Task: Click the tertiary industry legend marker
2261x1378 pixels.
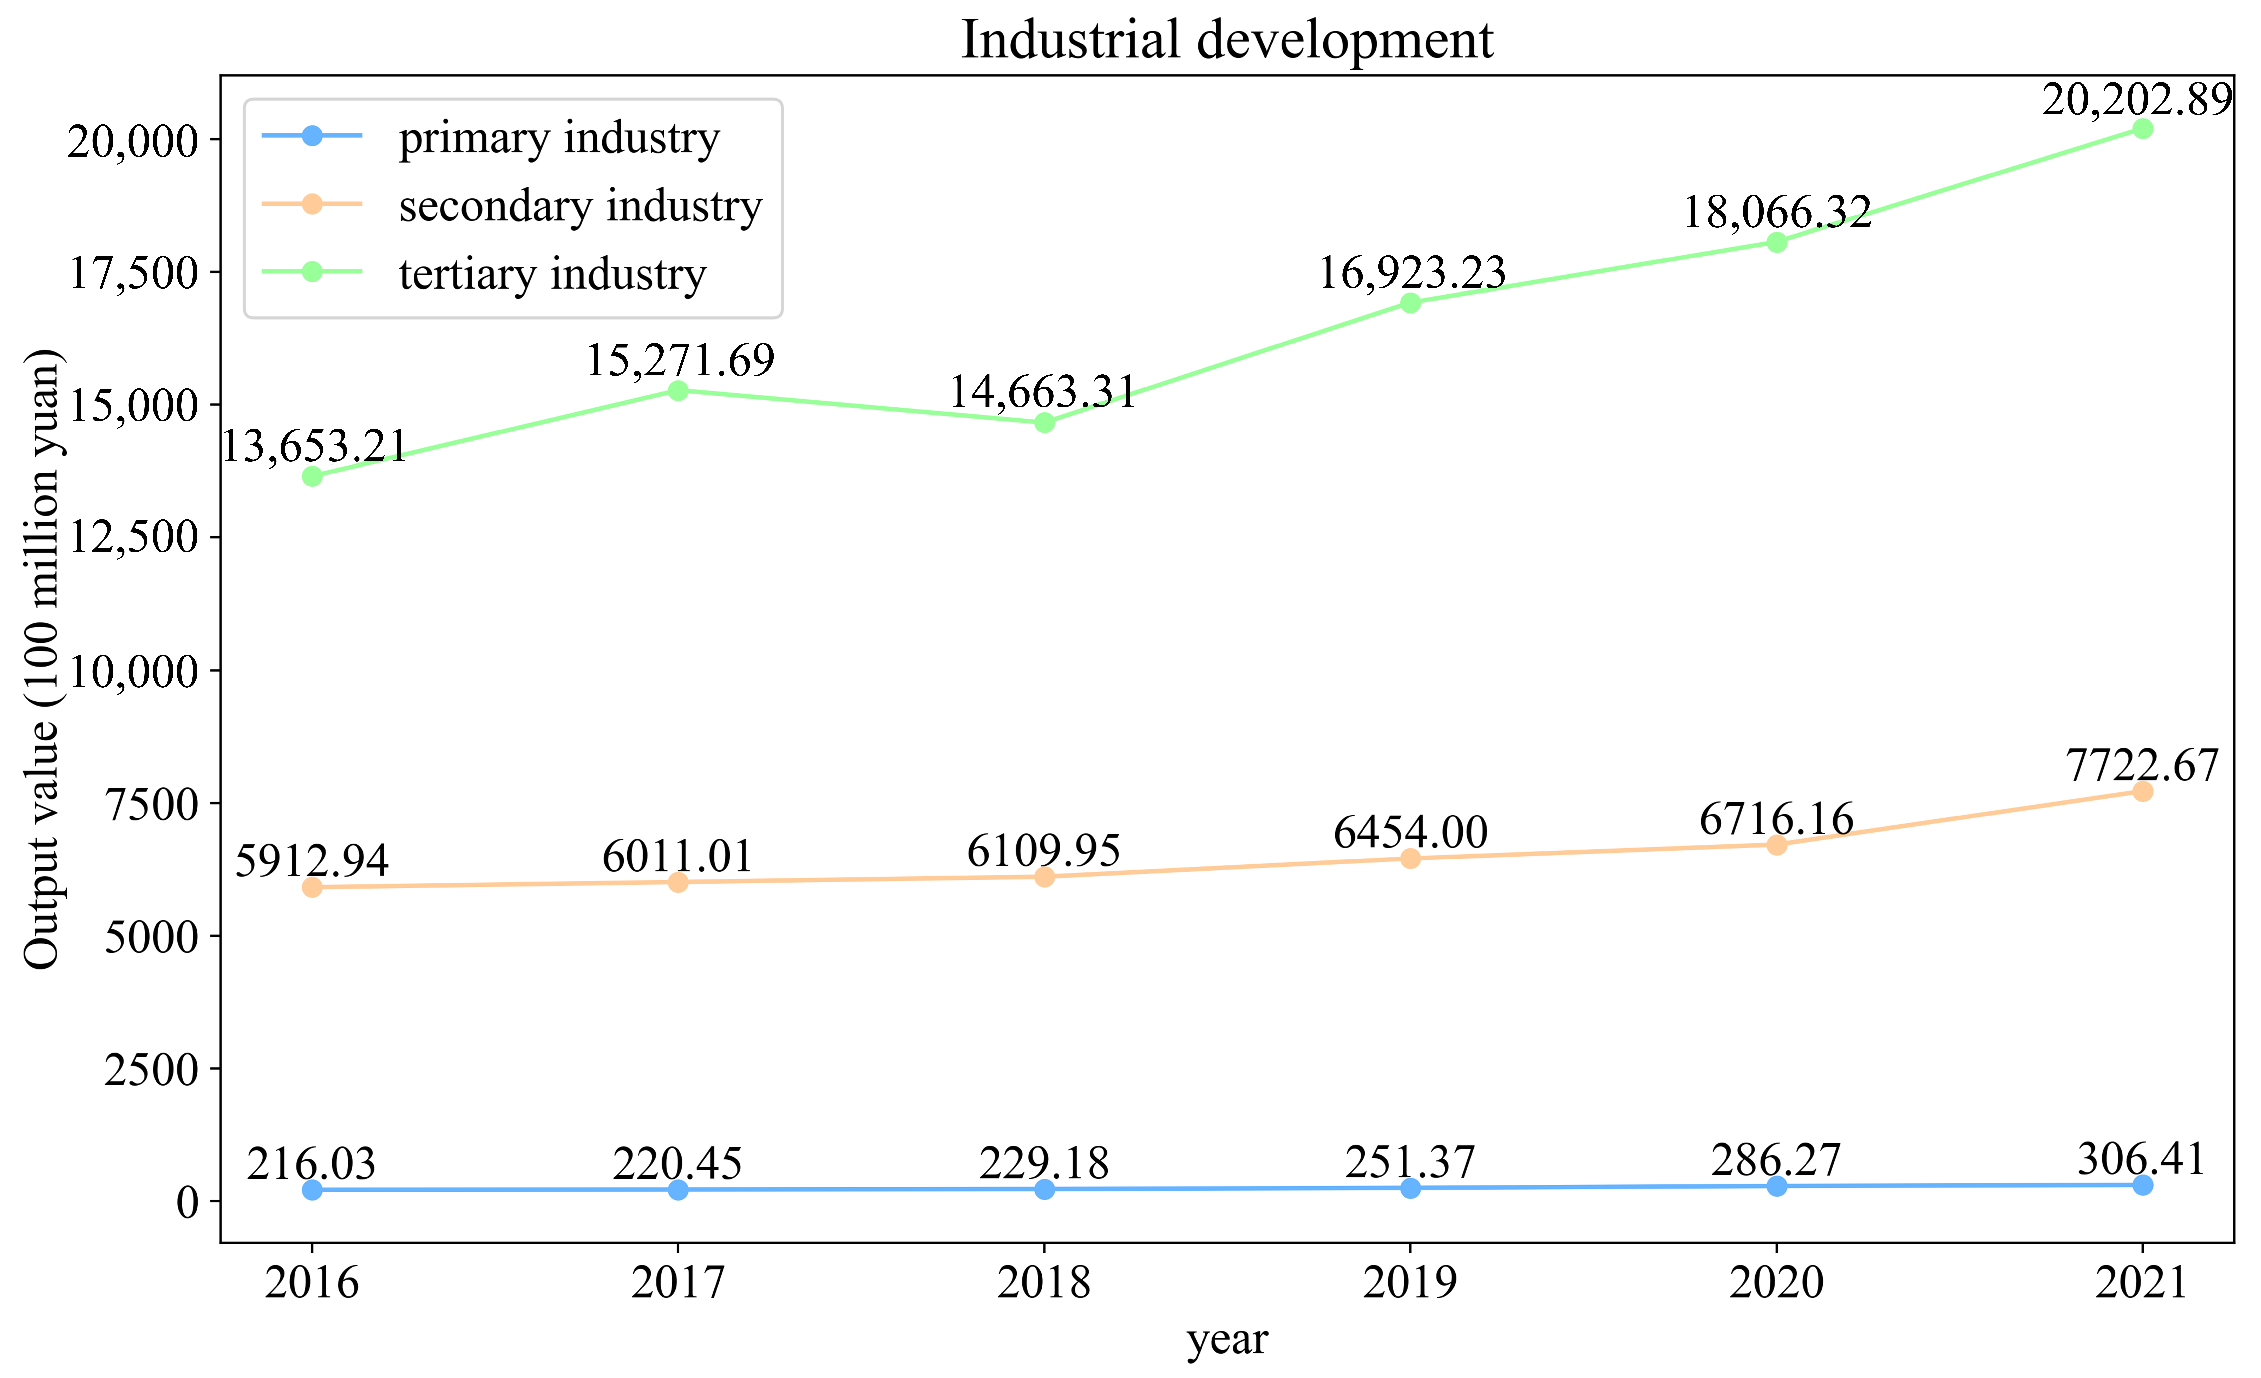Action: [312, 271]
